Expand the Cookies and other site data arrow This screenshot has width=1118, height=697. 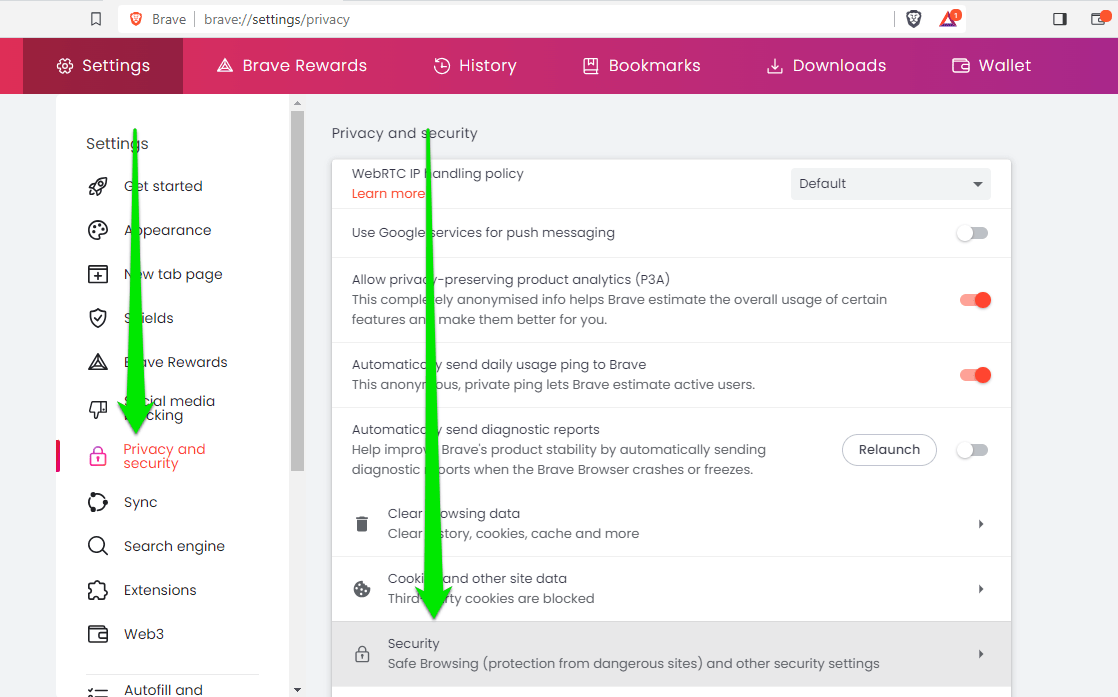coord(981,589)
